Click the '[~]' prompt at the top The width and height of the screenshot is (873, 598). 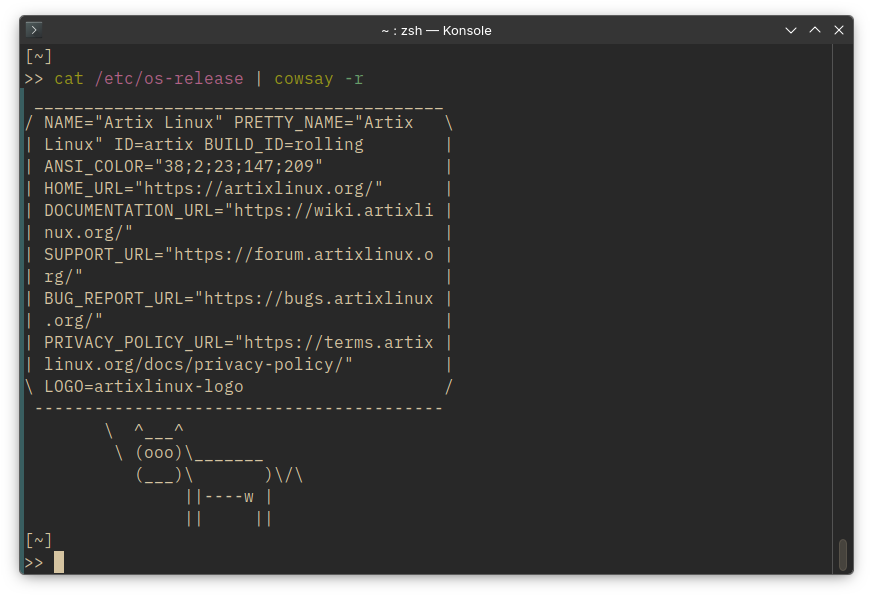point(38,56)
